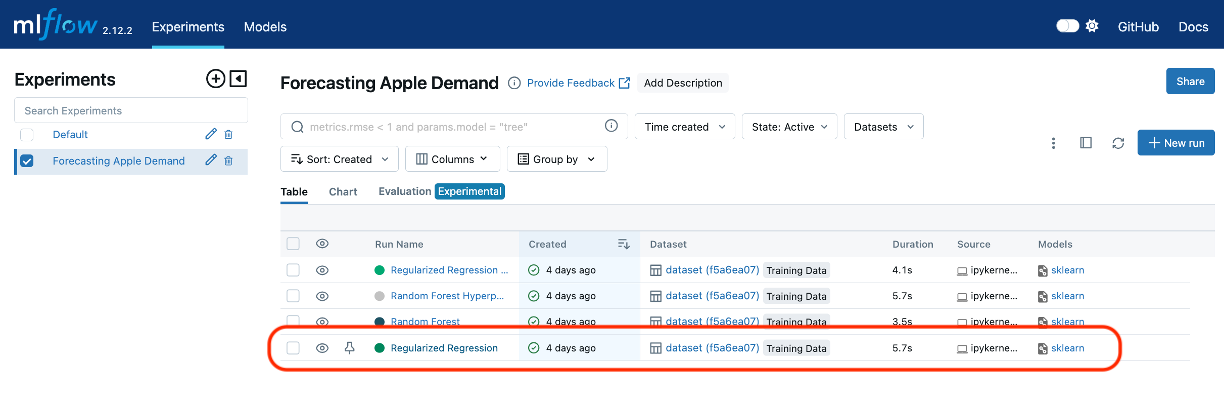Image resolution: width=1224 pixels, height=396 pixels.
Task: Open the Docs link in header
Action: (1193, 27)
